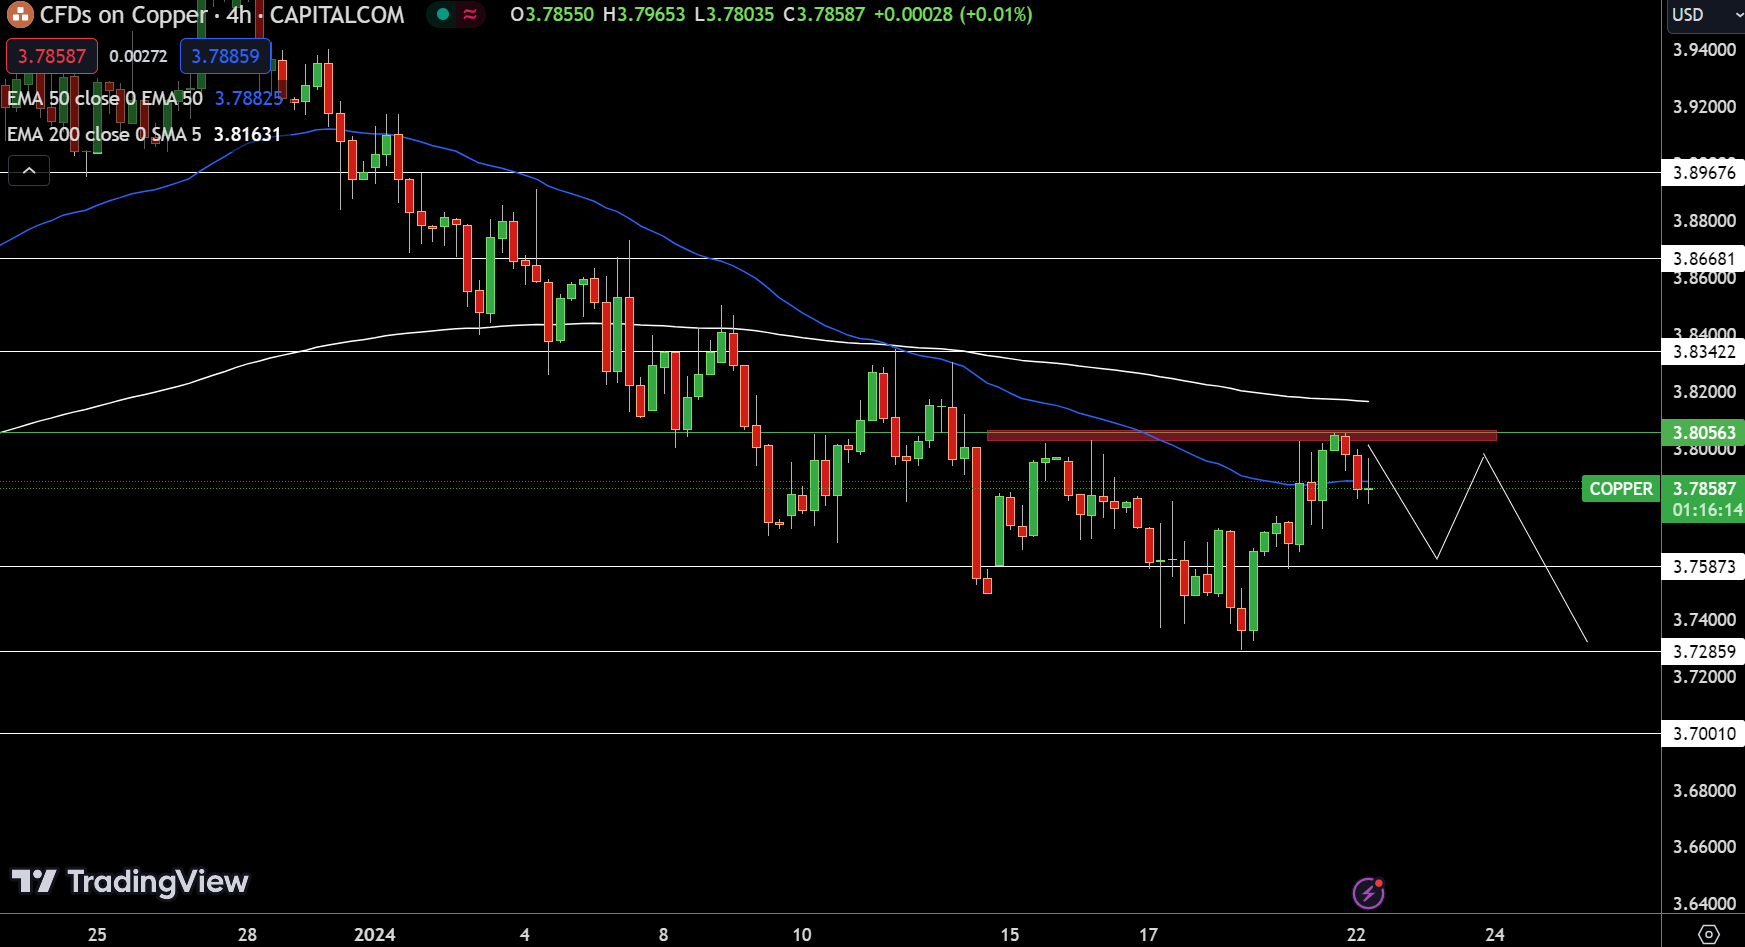Click the COPPER price label tag
This screenshot has height=947, width=1745.
point(1621,489)
